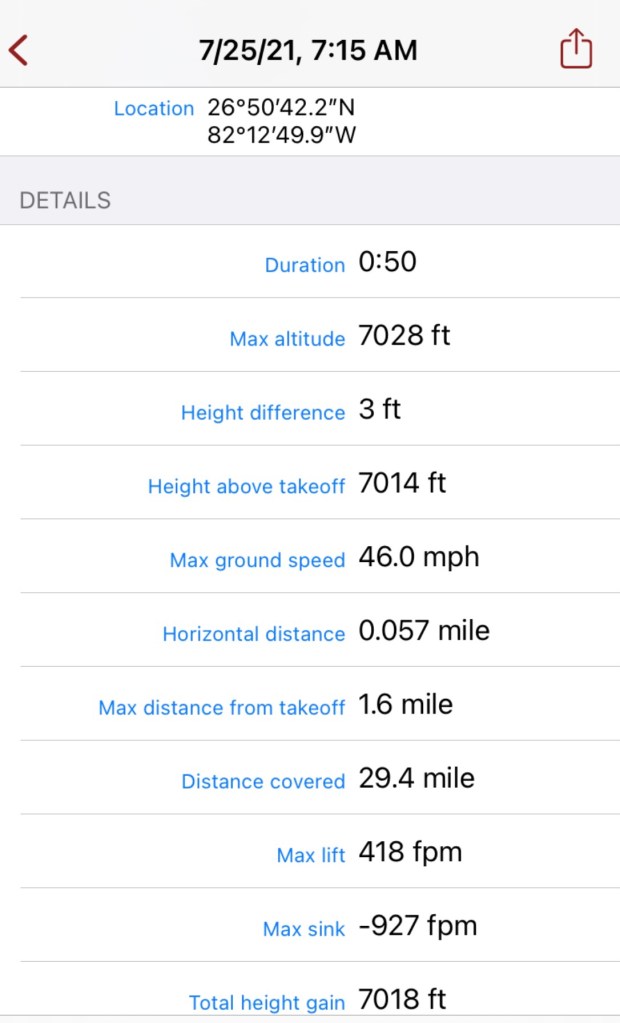Select the 46.0 mph speed value
Viewport: 620px width, 1023px height.
click(x=418, y=558)
